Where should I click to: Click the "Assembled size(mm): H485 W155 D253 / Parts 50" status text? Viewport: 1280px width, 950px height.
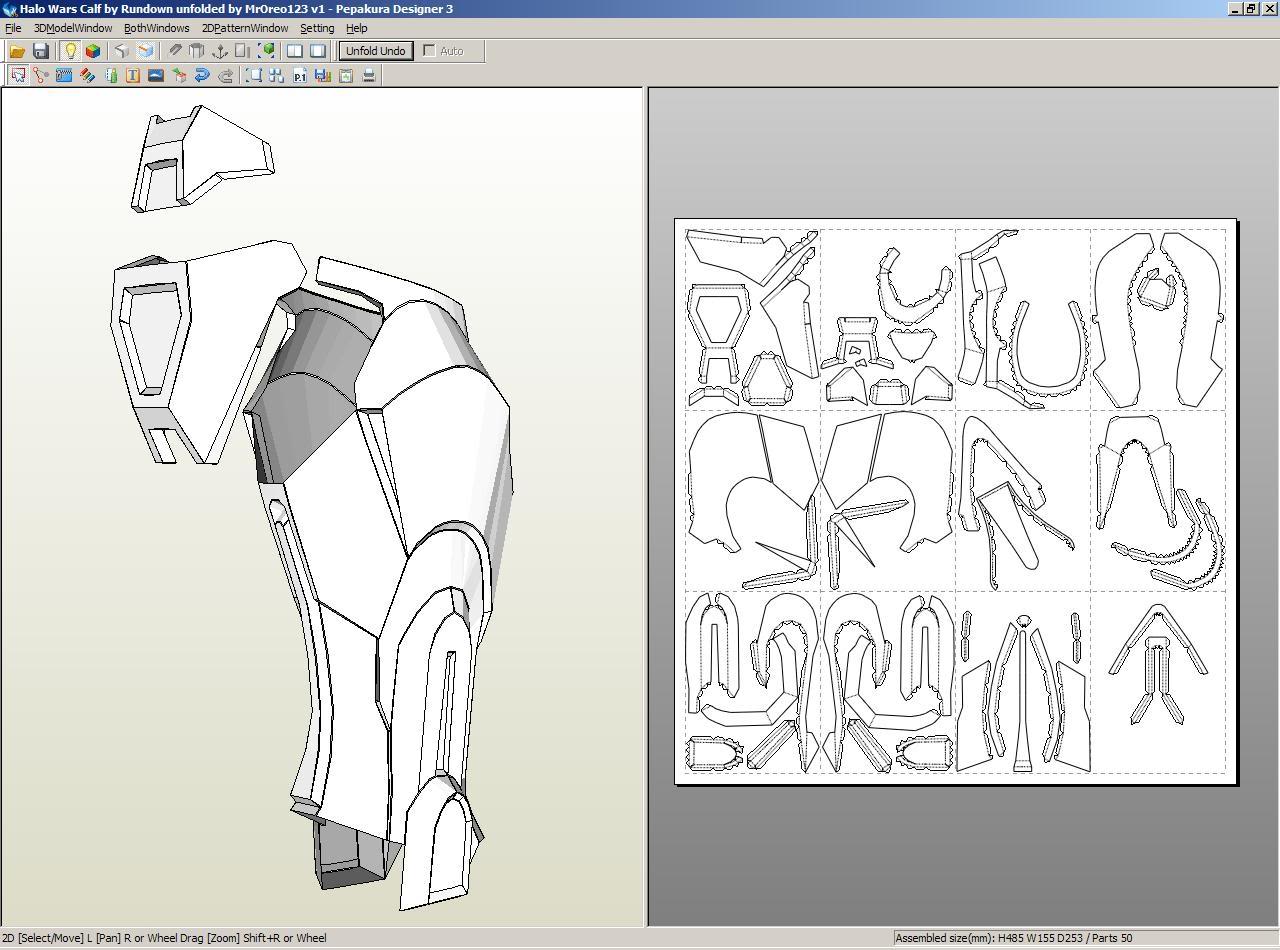coord(1014,938)
